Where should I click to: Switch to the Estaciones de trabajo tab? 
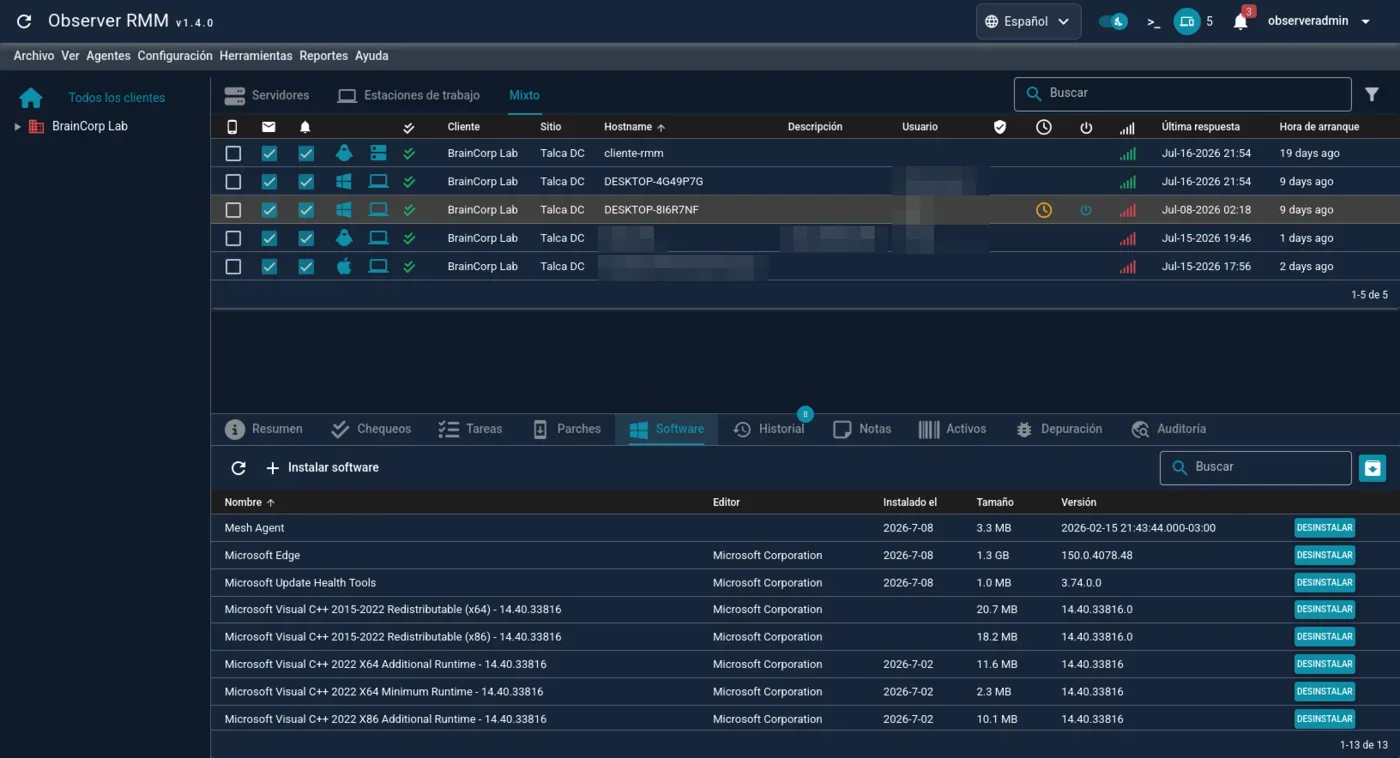pos(409,95)
